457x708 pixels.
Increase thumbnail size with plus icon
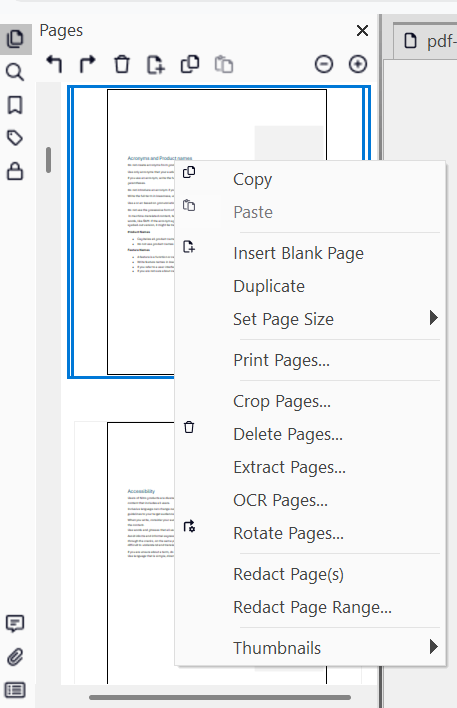coord(358,64)
